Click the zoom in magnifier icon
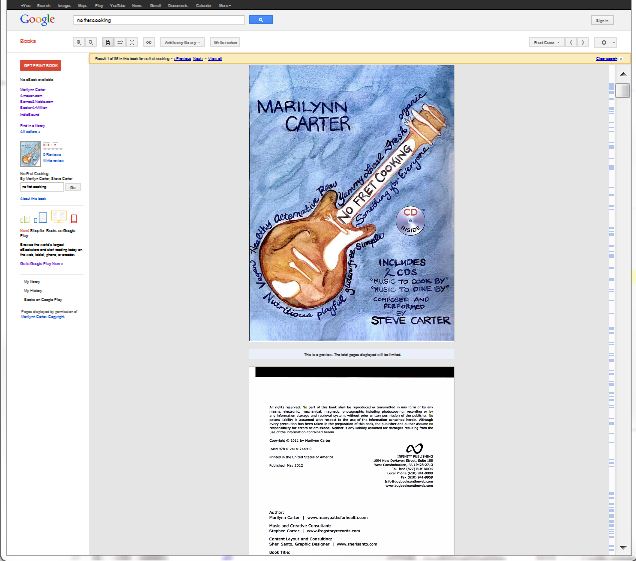The height and width of the screenshot is (561, 636). (79, 43)
